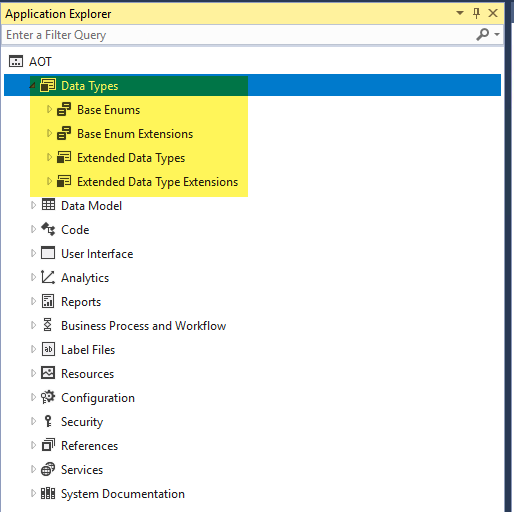The height and width of the screenshot is (512, 514).
Task: Click the Code node icon
Action: pyautogui.click(x=48, y=229)
